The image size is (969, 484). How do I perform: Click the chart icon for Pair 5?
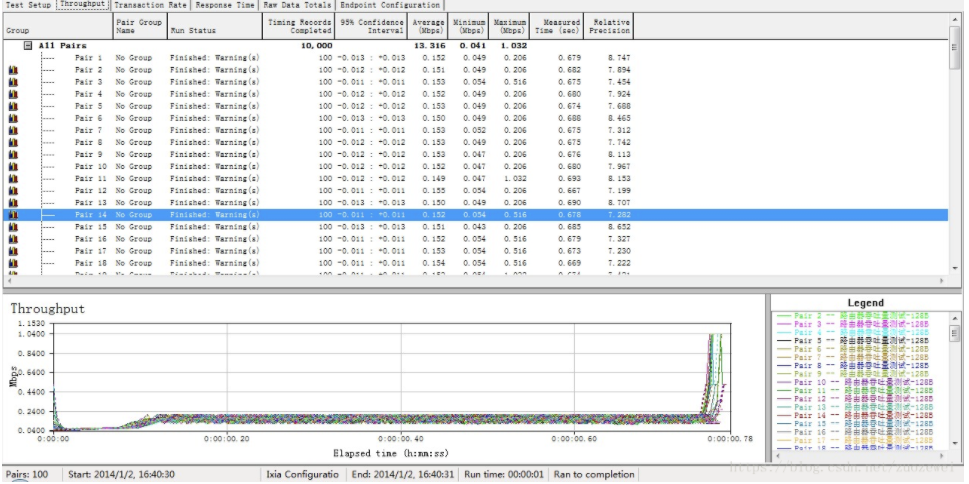14,106
